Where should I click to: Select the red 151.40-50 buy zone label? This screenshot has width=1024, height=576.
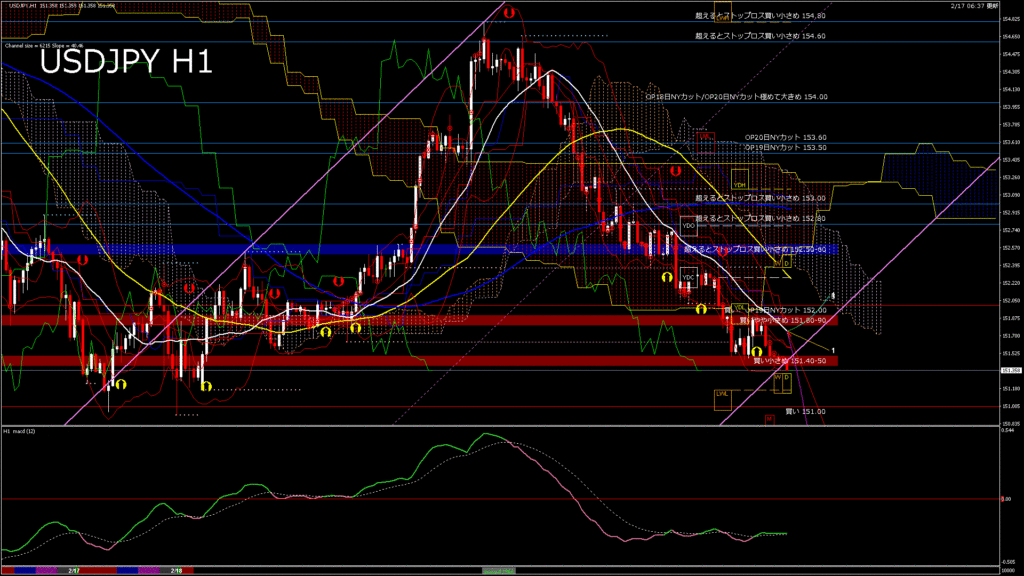pyautogui.click(x=789, y=360)
